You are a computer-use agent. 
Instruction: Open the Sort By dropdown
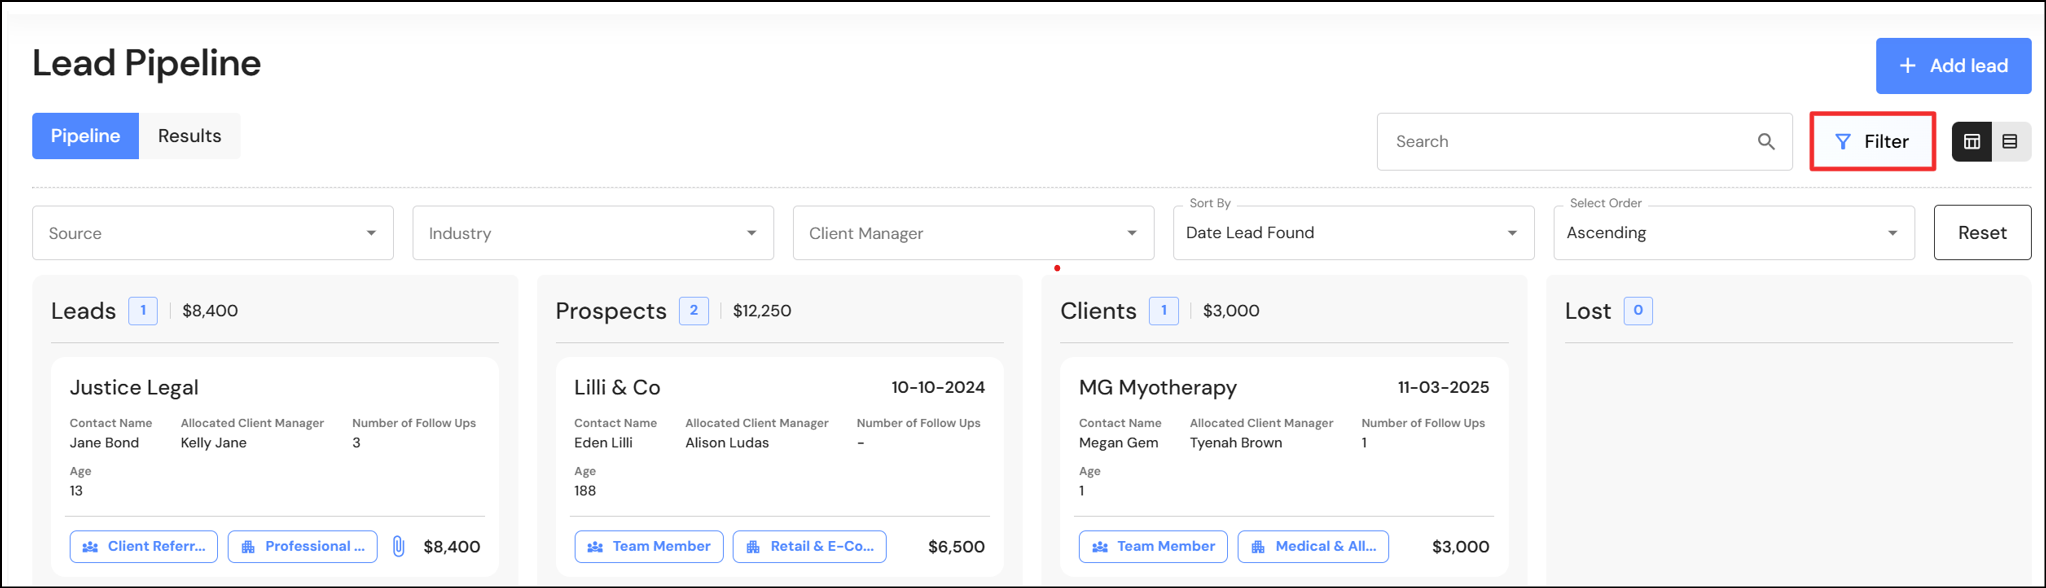(1353, 233)
